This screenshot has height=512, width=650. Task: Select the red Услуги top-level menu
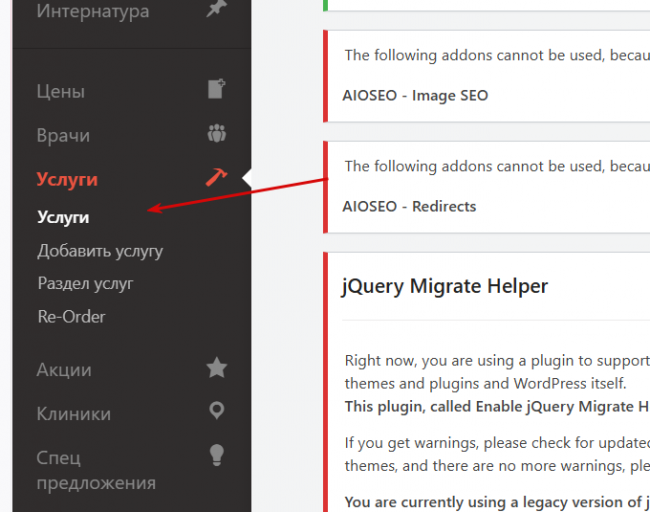coord(67,179)
